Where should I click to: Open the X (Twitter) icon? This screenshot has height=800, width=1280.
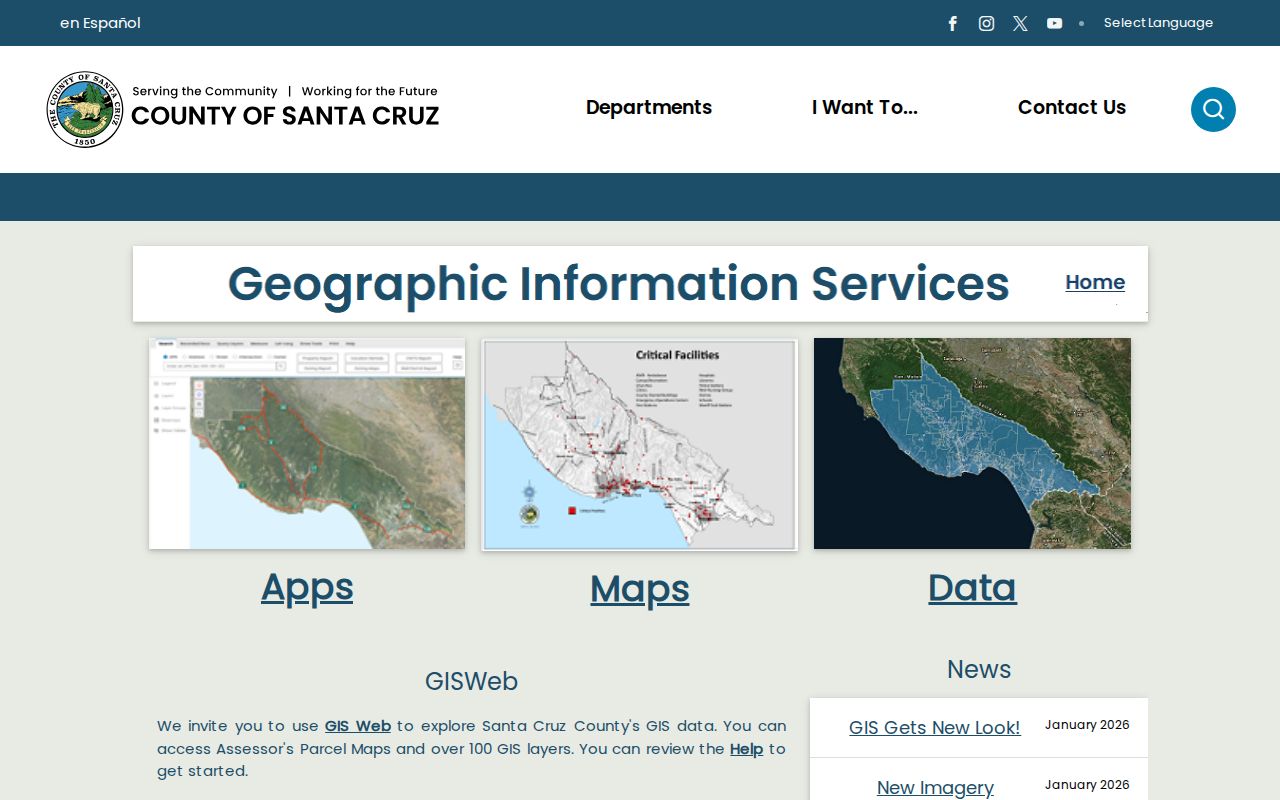(1020, 23)
